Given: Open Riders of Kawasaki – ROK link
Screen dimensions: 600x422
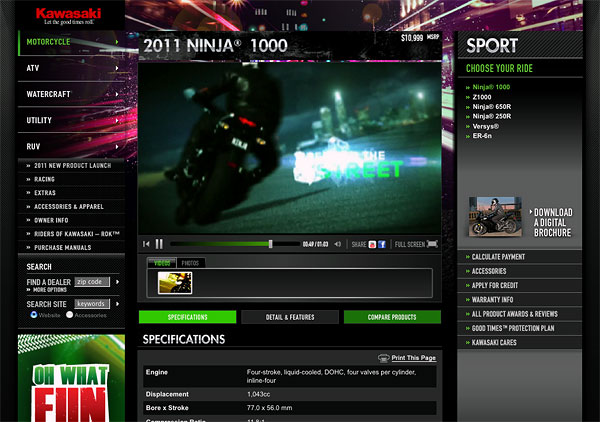Looking at the screenshot, I should (77, 234).
